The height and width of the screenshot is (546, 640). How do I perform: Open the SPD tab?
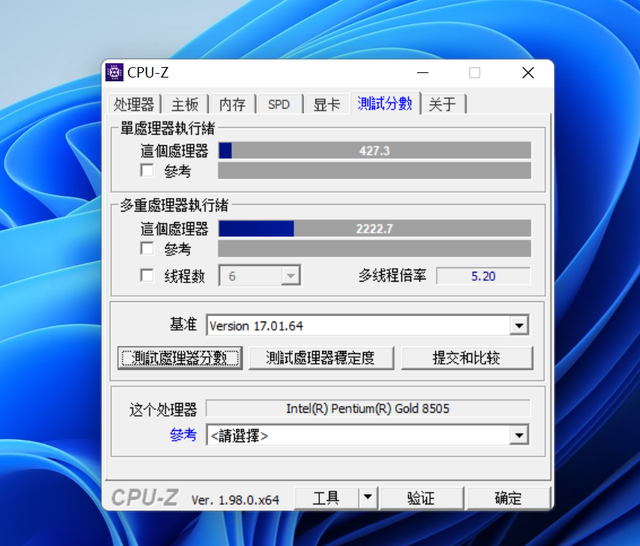click(x=279, y=104)
